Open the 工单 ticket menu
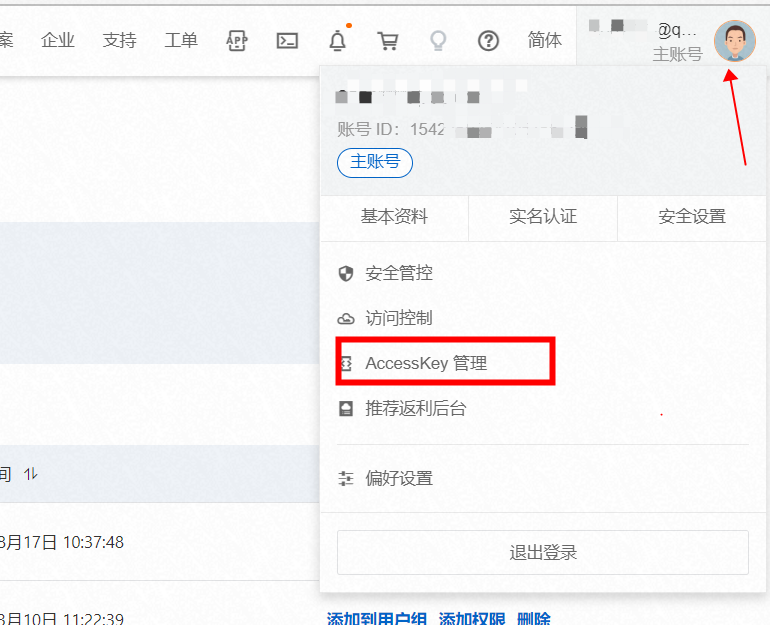The width and height of the screenshot is (770, 625). pyautogui.click(x=181, y=41)
